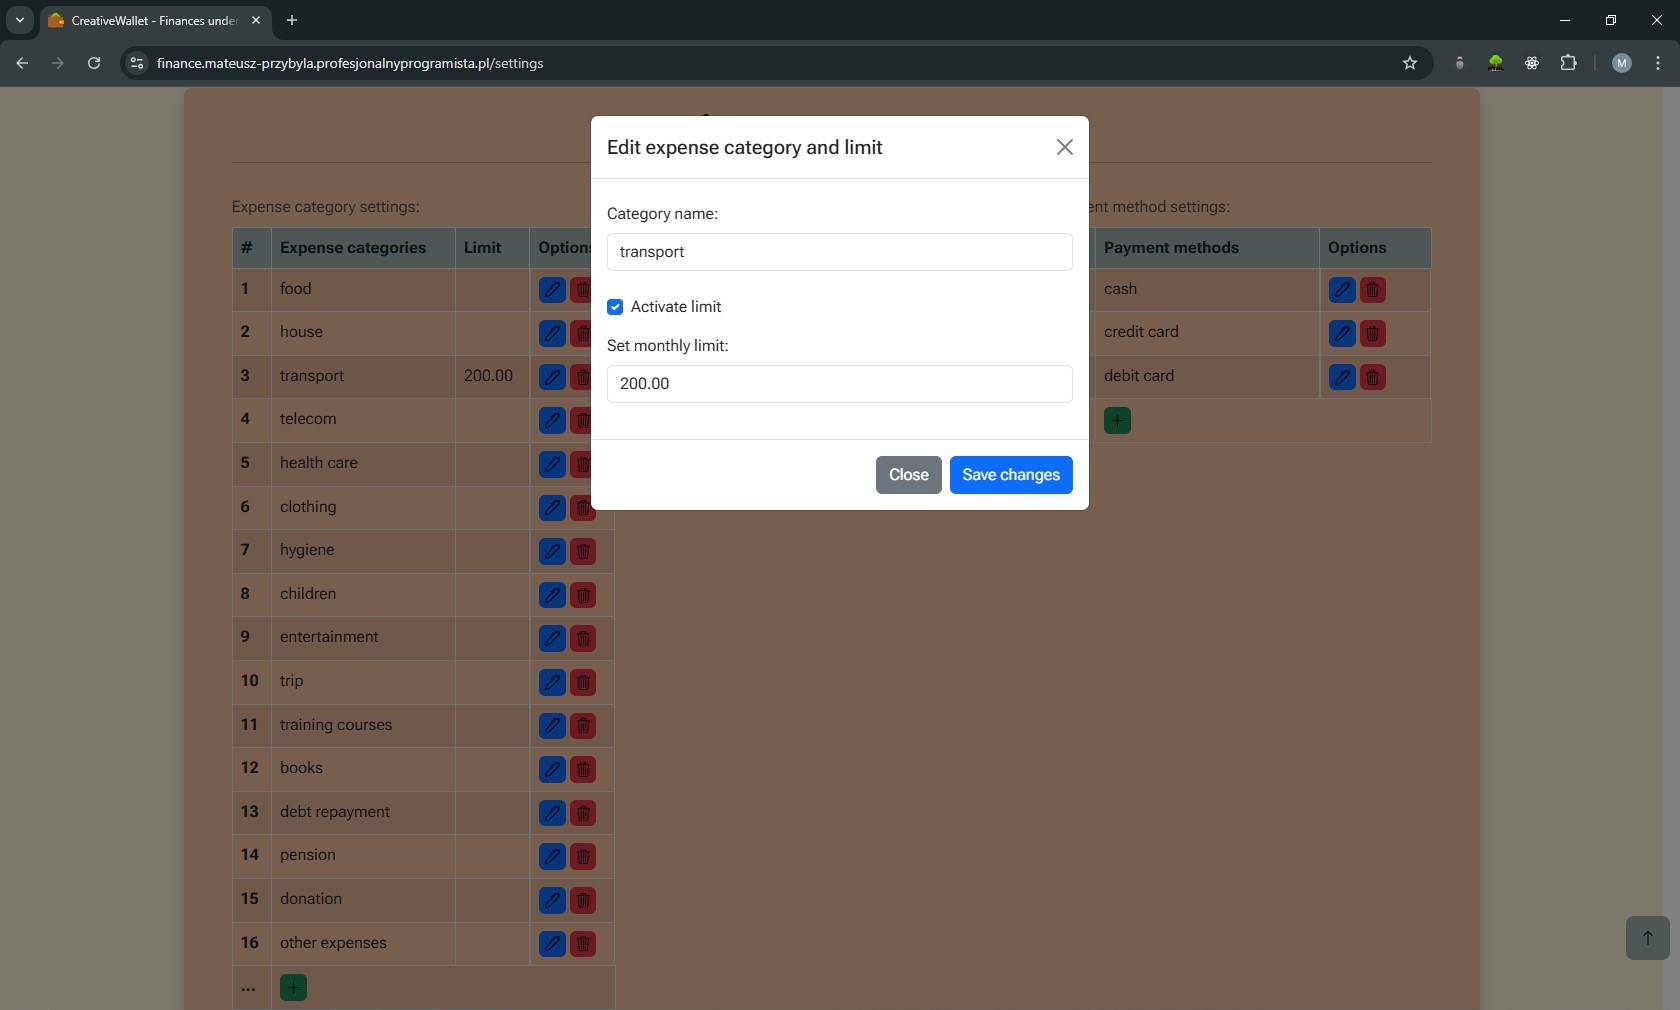Click scroll-to-top arrow button
This screenshot has width=1680, height=1010.
coord(1647,938)
